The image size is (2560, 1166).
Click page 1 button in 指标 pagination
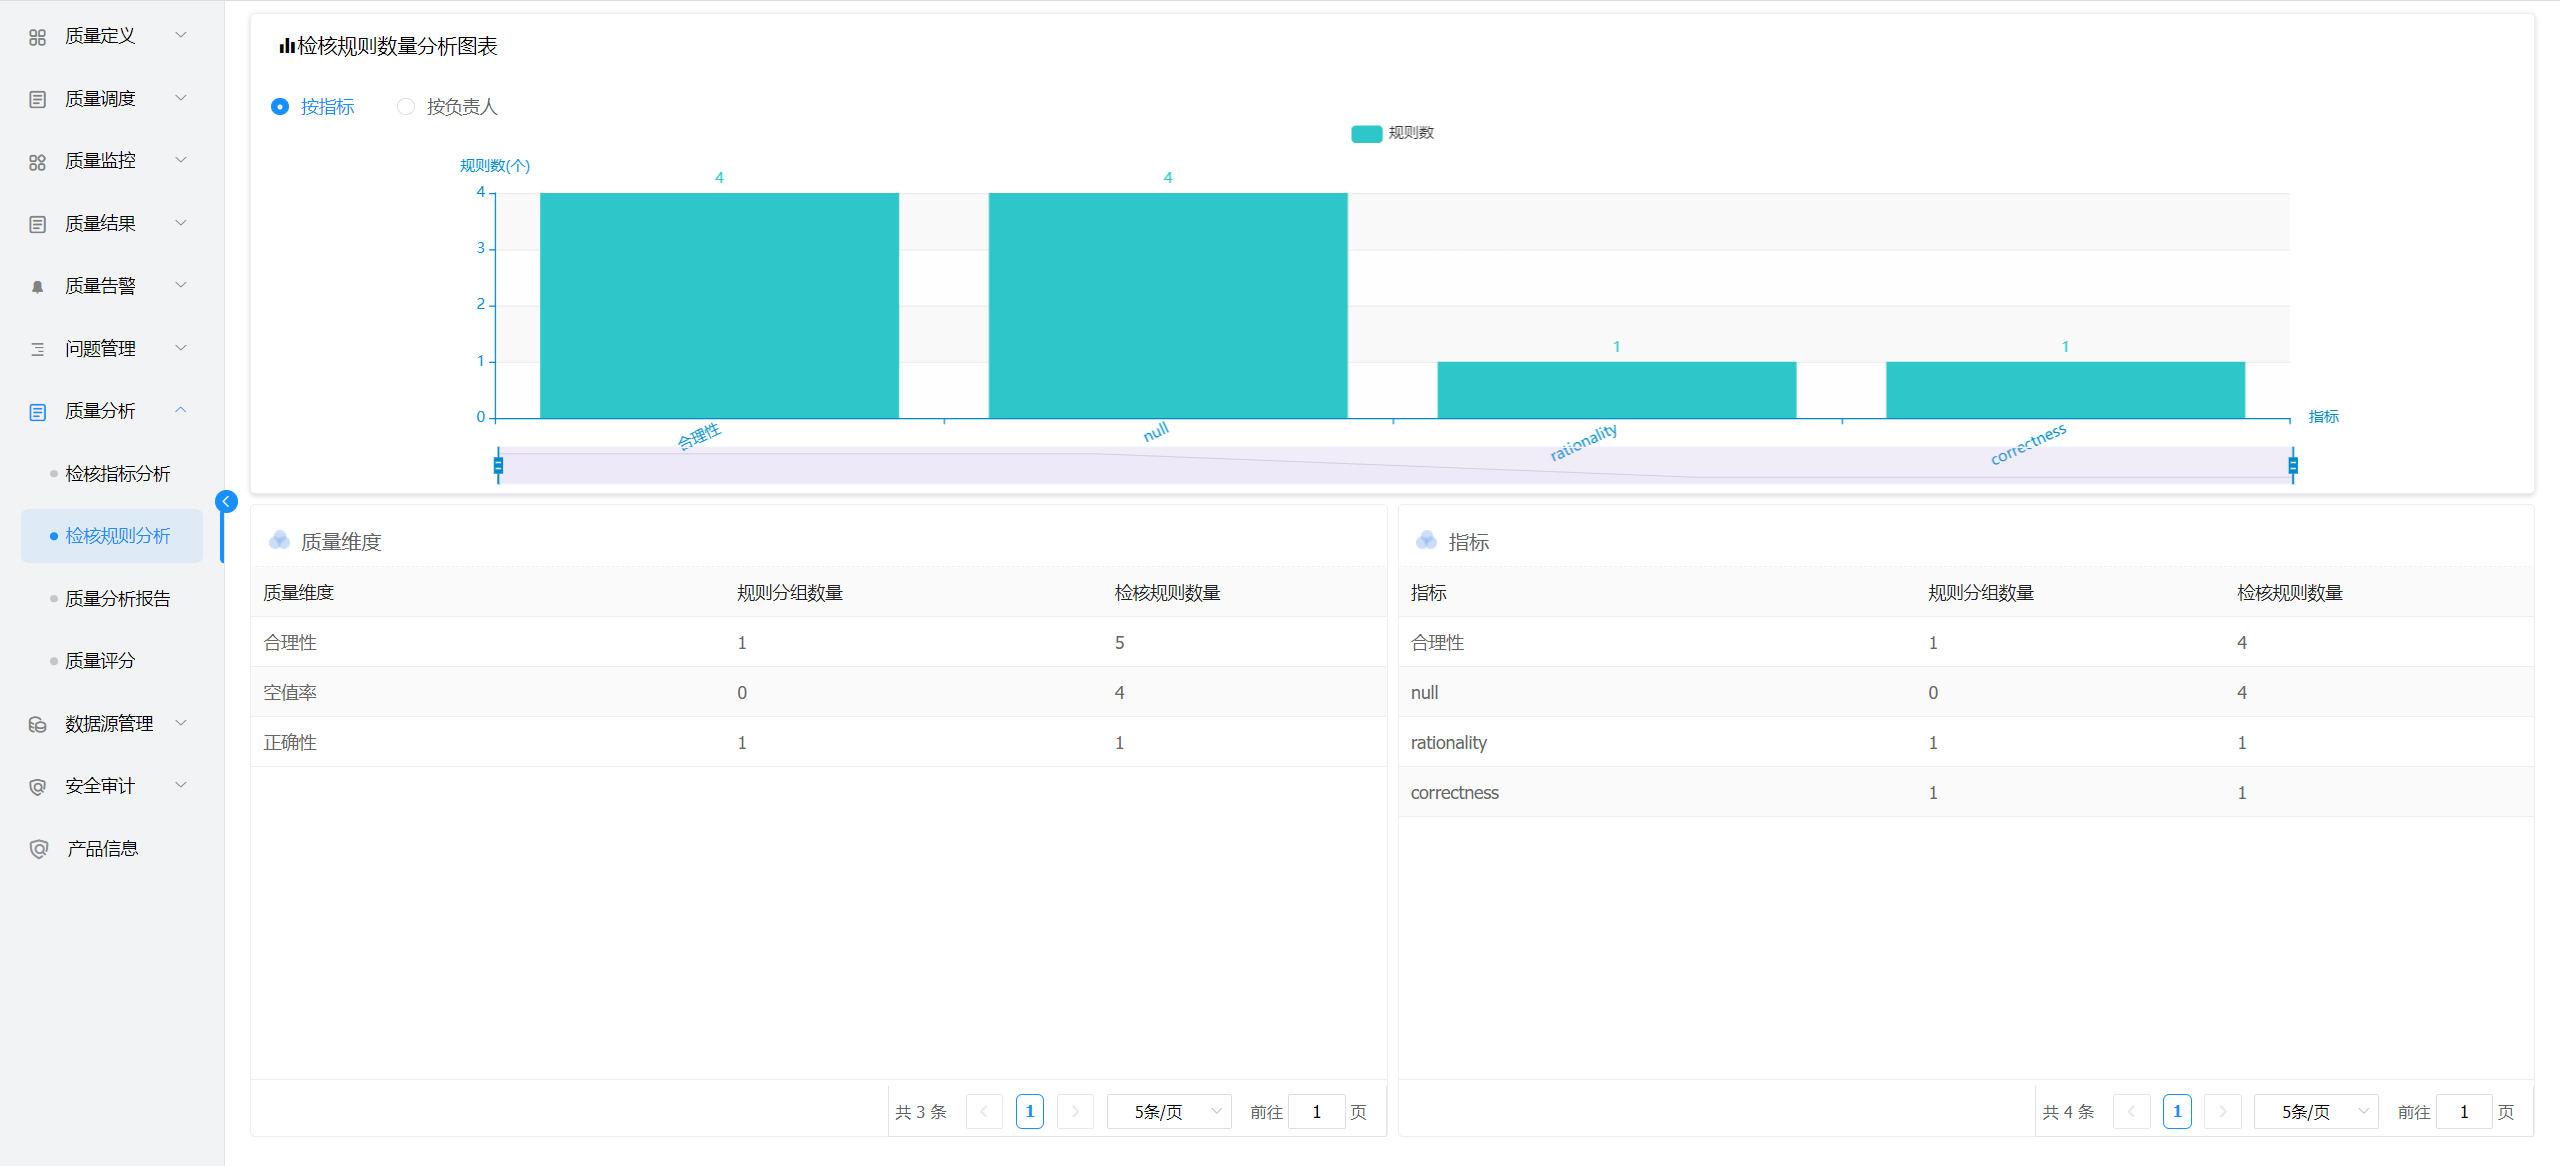[2177, 1111]
